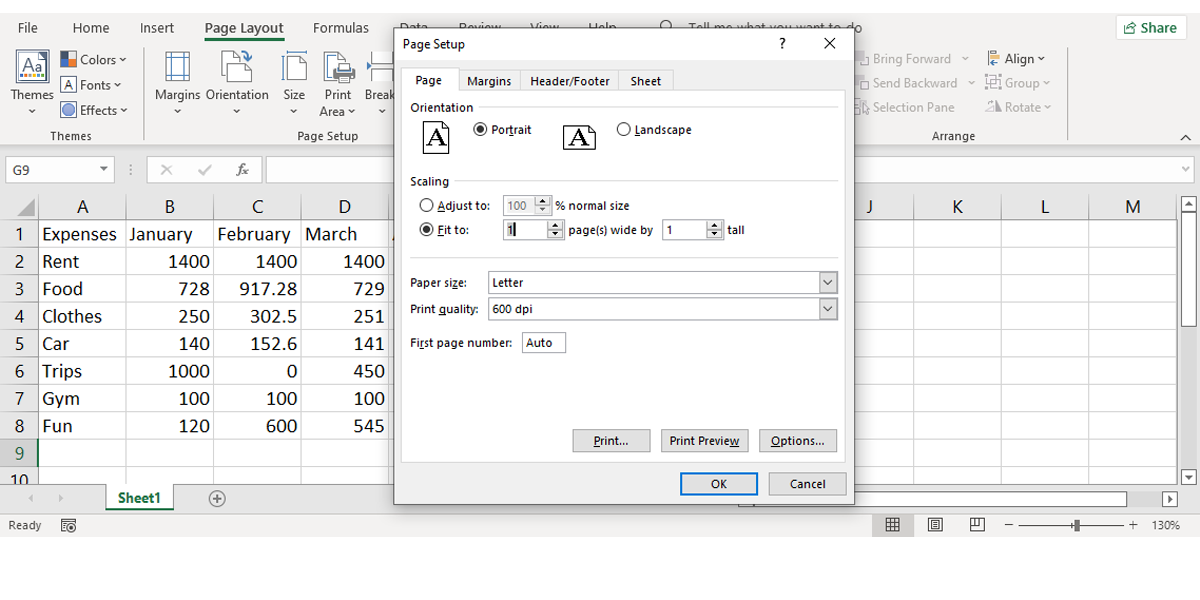Collapse the ribbon with the caret icon
1200x600 pixels.
tap(1186, 136)
